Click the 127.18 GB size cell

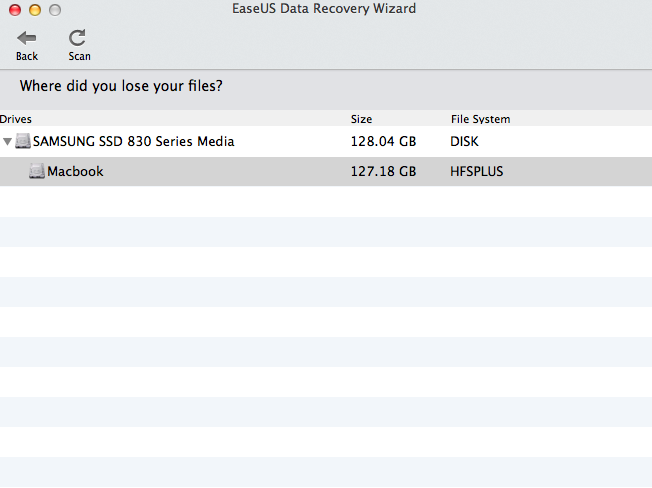point(383,171)
